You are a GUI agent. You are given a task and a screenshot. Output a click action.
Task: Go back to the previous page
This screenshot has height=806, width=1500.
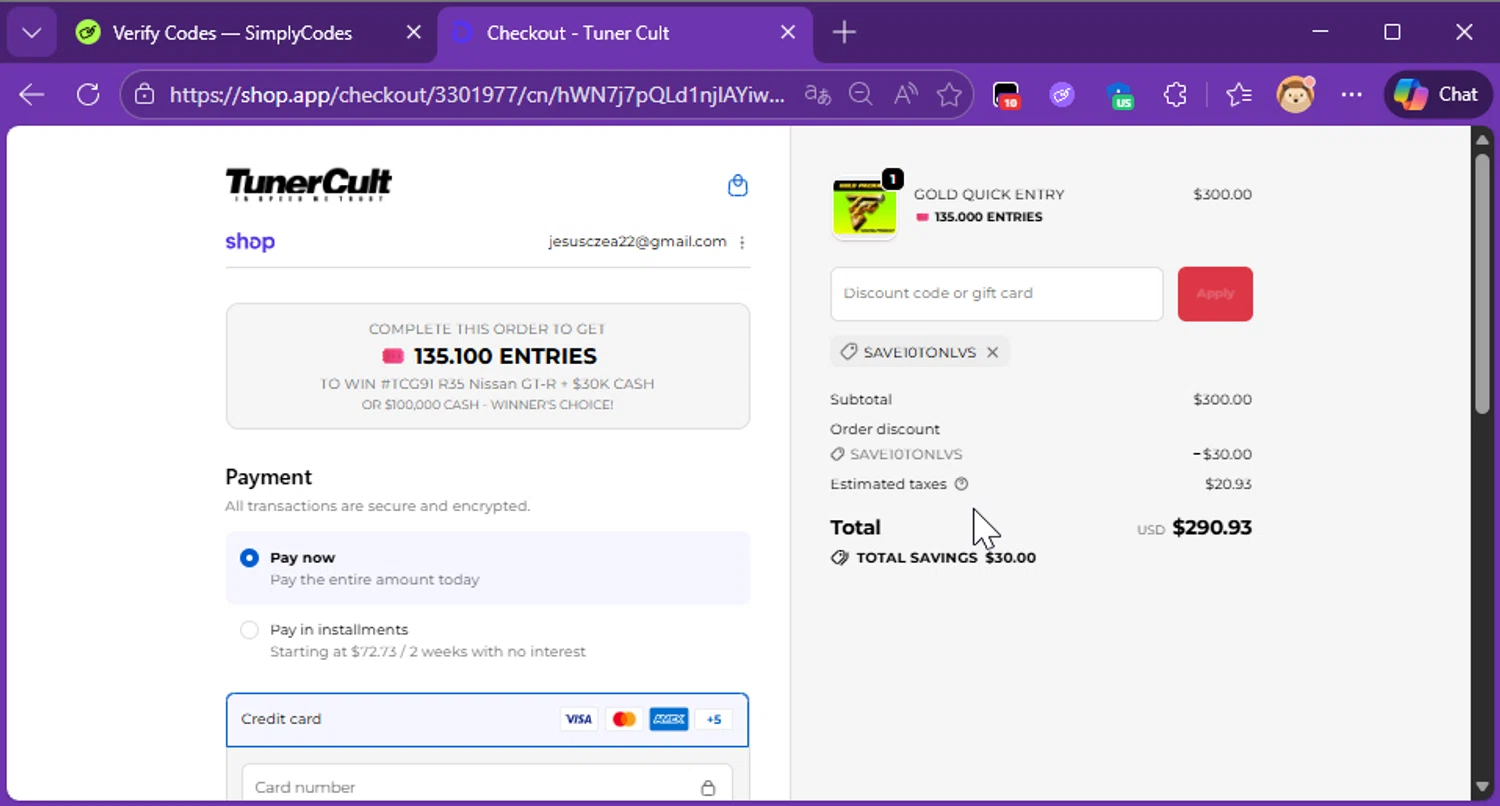32,95
